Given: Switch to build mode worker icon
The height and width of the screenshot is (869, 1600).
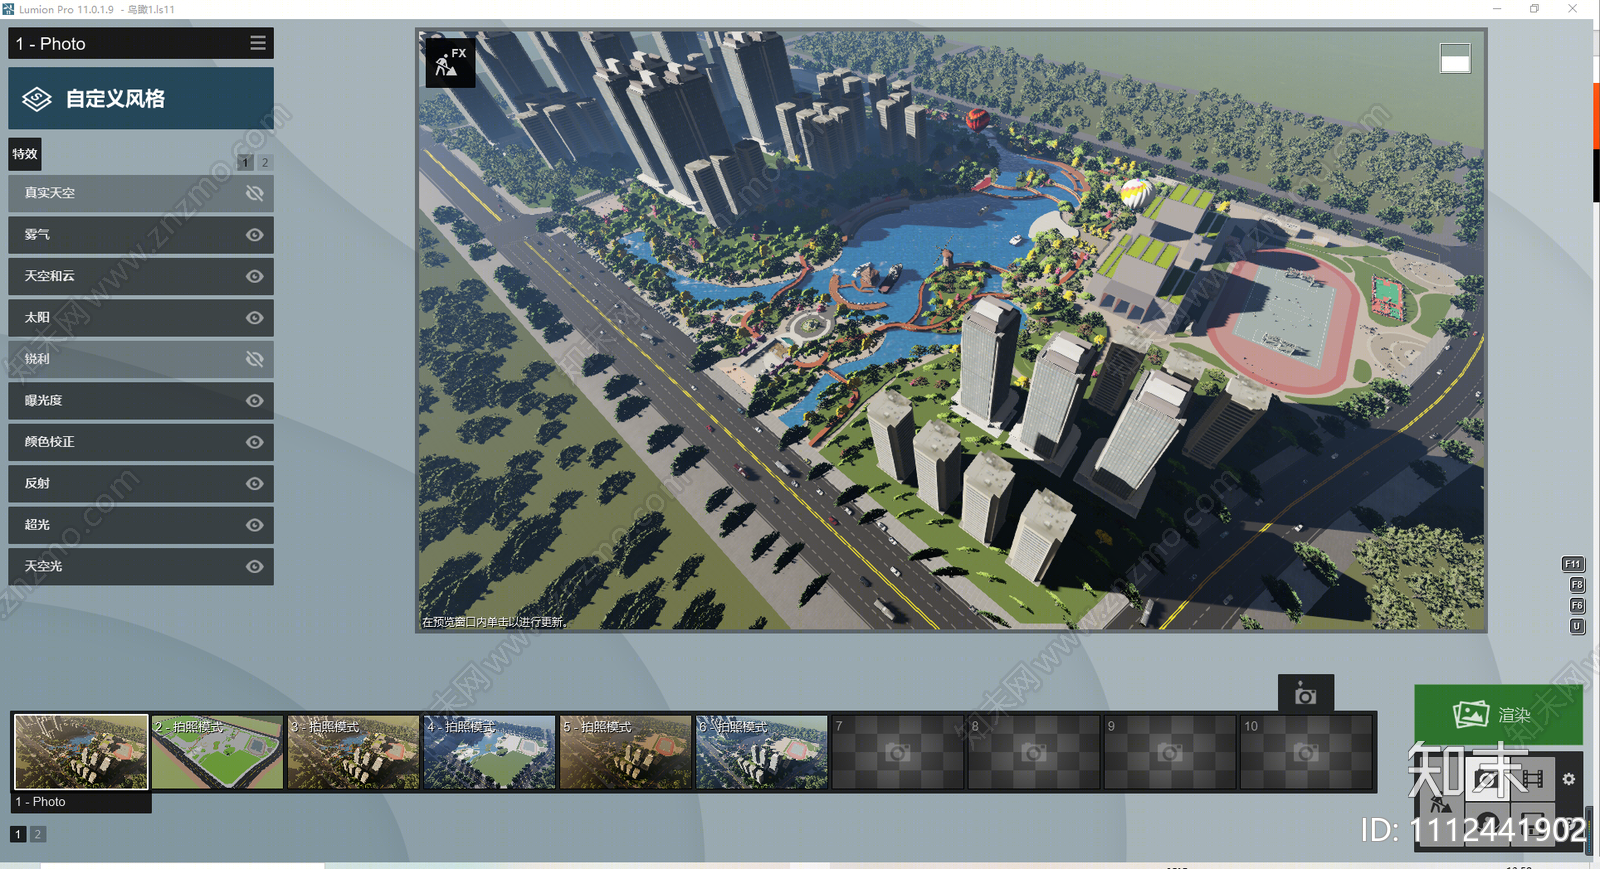Looking at the screenshot, I should 1441,804.
